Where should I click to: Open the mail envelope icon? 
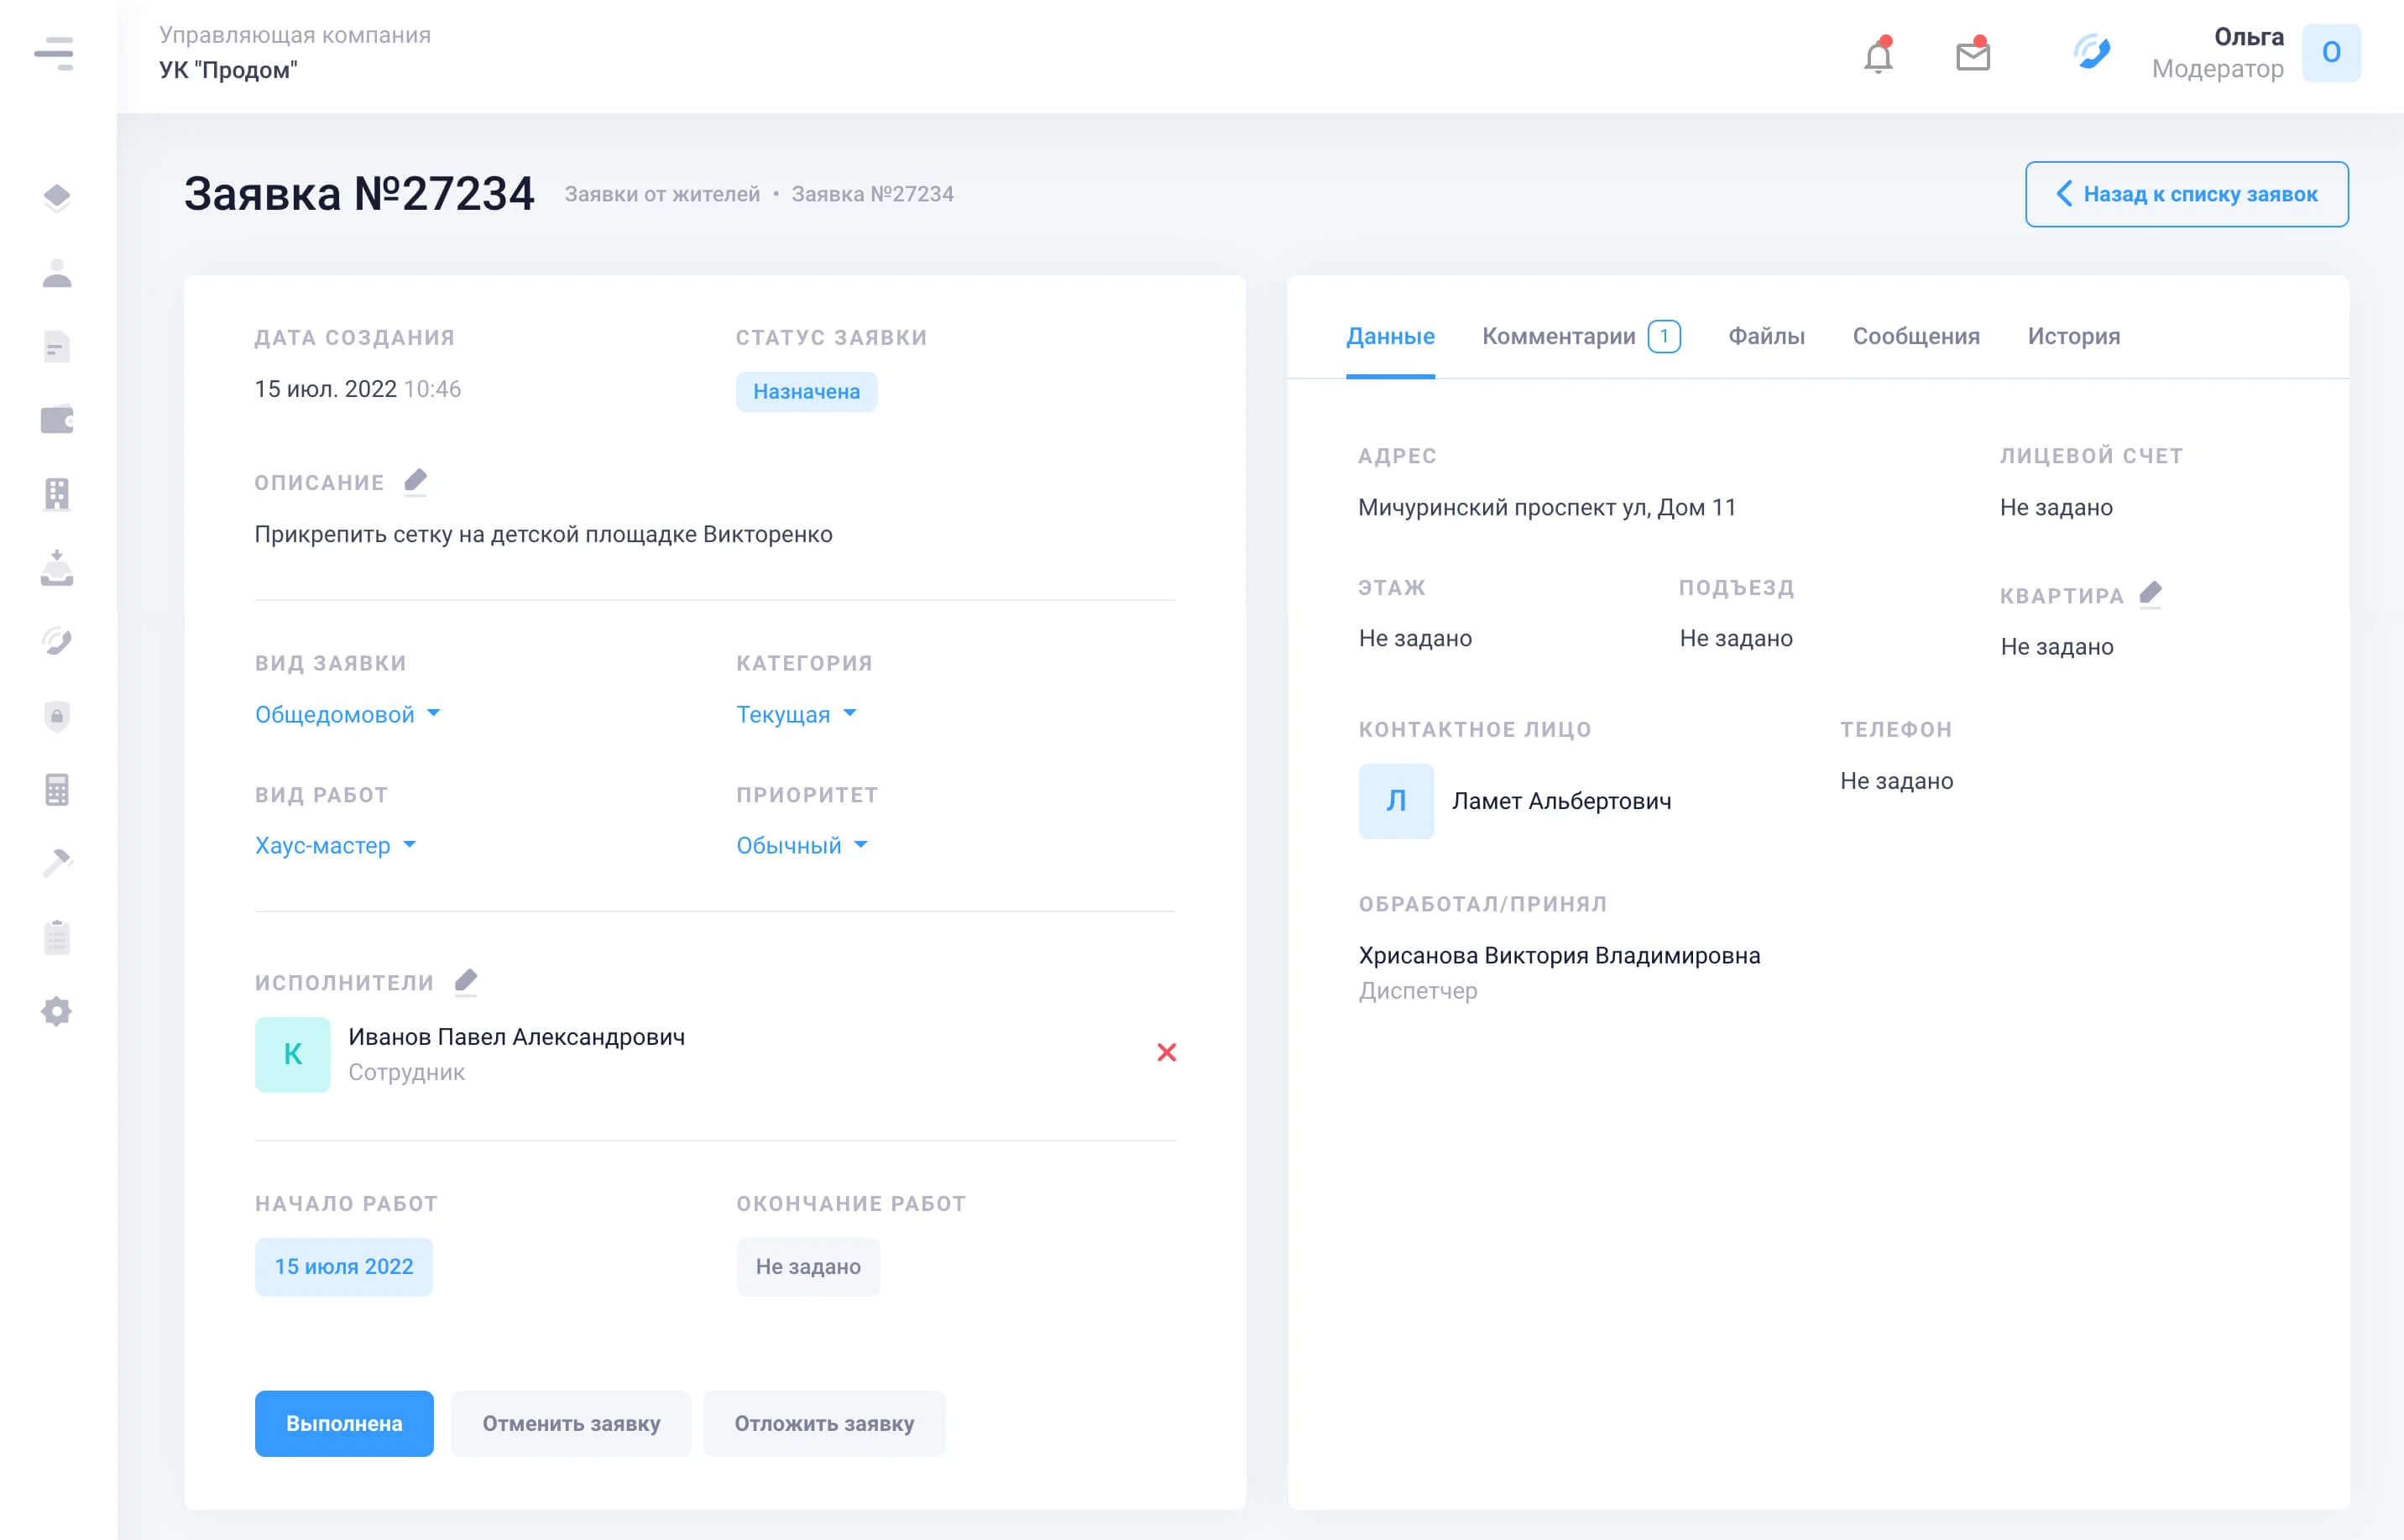pos(1972,55)
